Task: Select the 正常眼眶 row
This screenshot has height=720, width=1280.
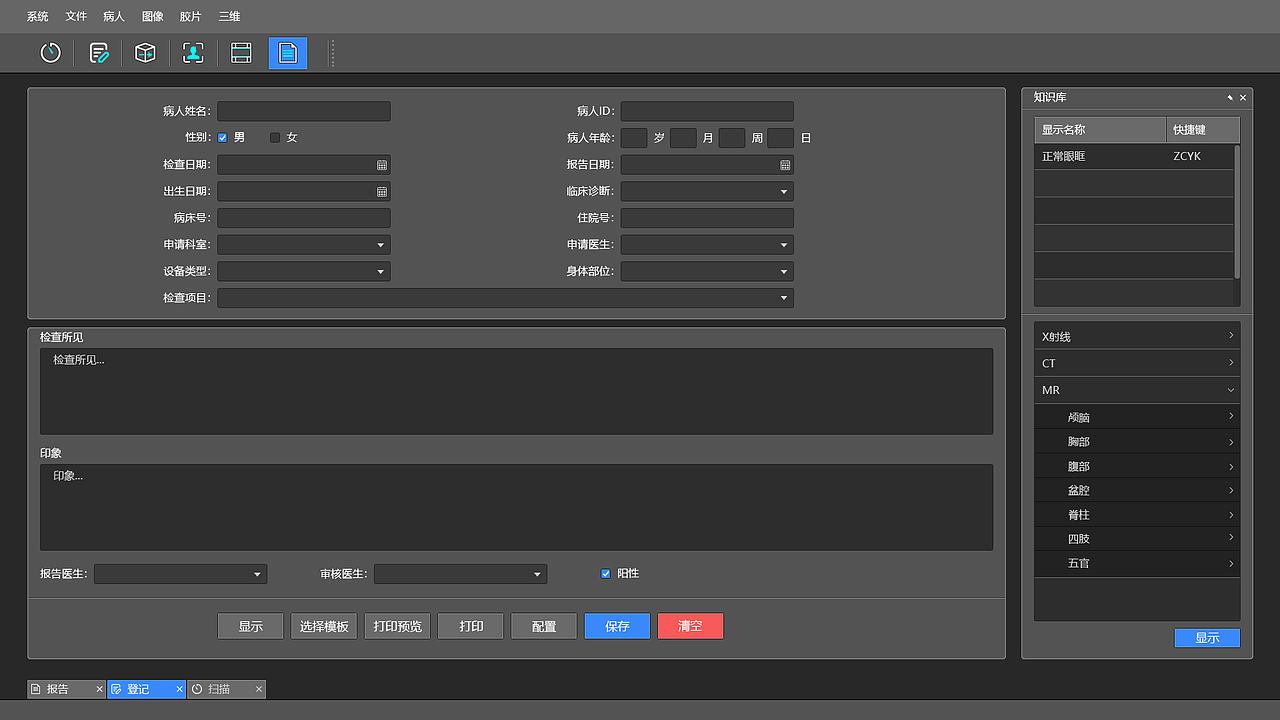Action: 1134,156
